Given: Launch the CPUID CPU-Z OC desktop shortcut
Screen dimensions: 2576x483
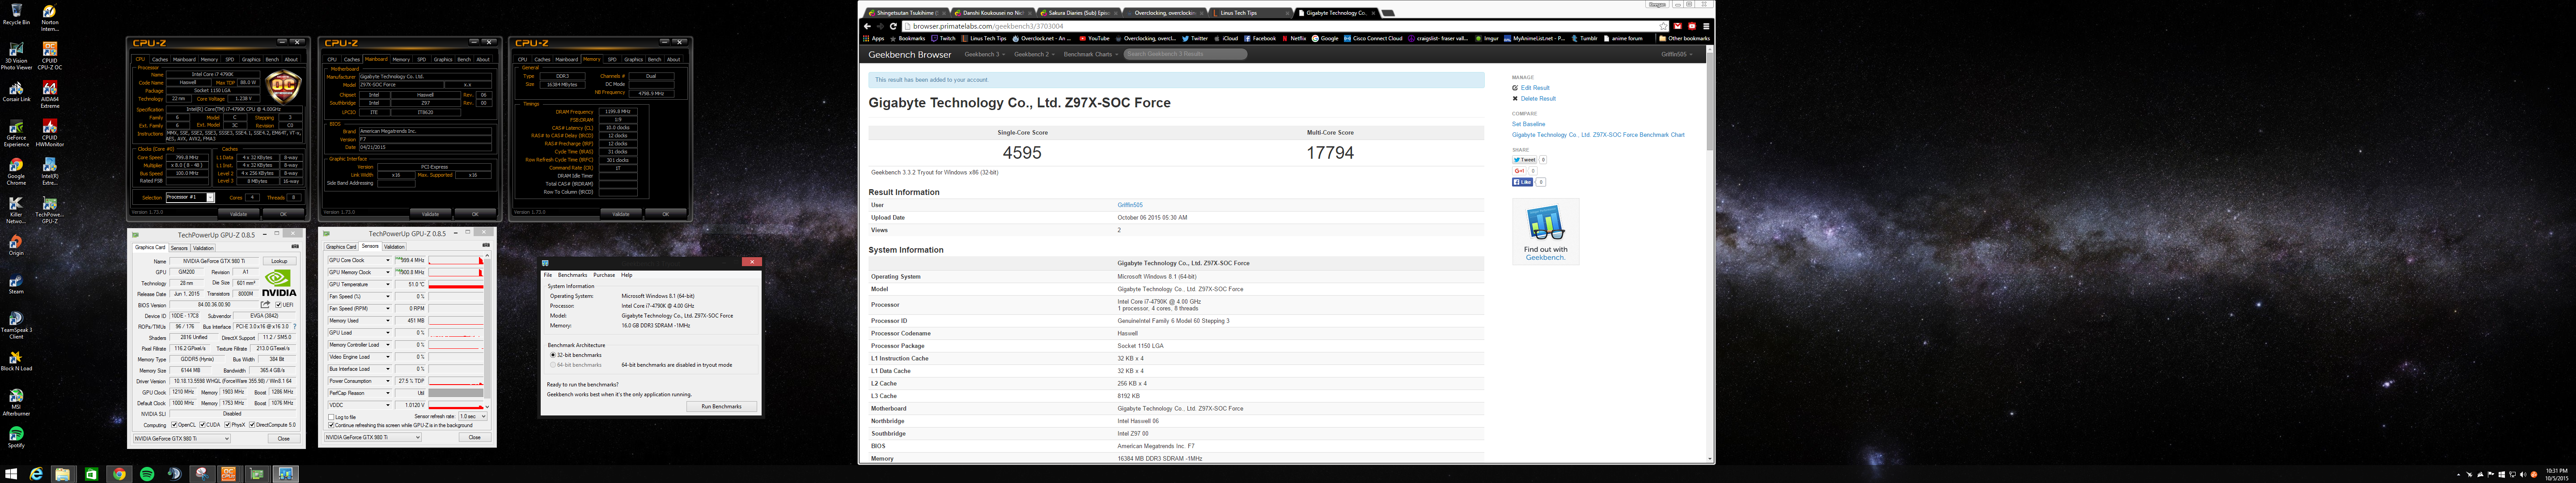Looking at the screenshot, I should [x=49, y=56].
